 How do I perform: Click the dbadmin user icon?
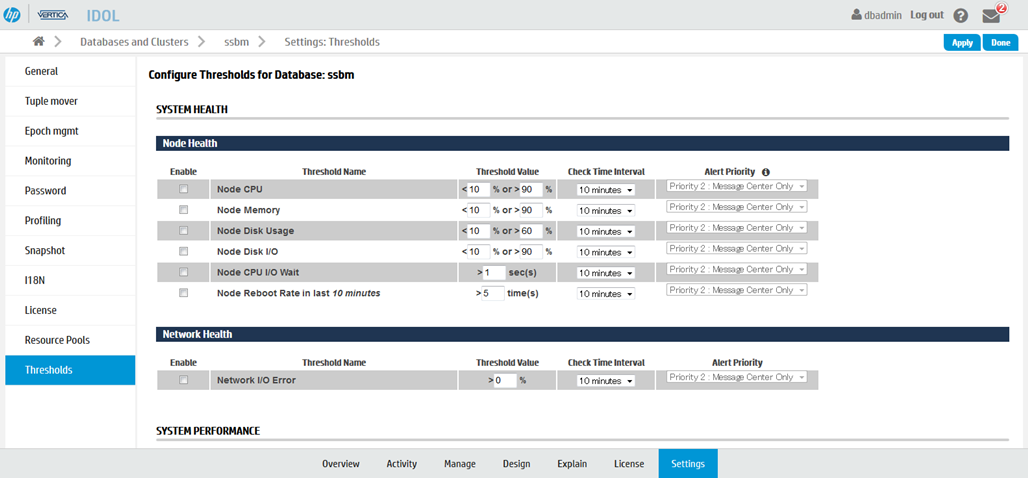click(856, 15)
